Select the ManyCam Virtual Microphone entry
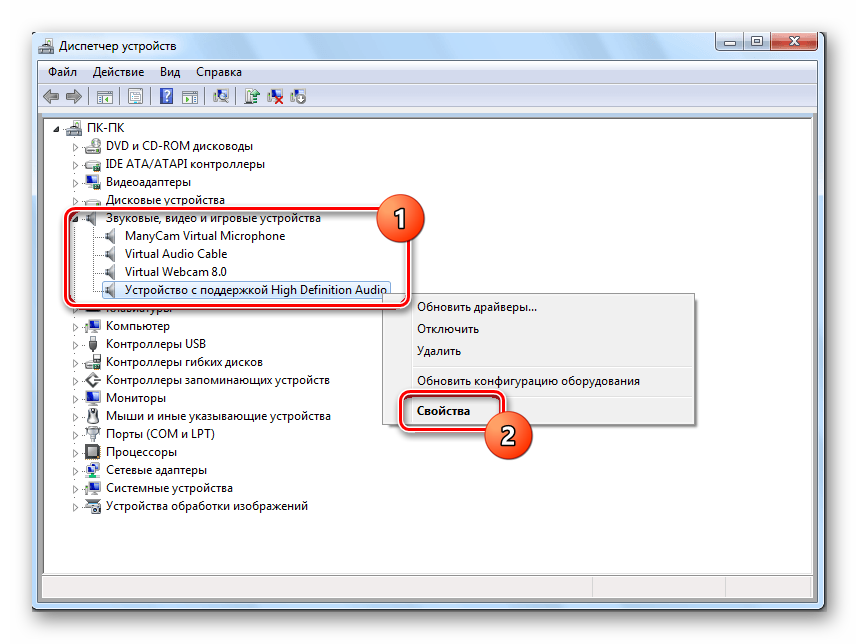859x644 pixels. pos(205,236)
